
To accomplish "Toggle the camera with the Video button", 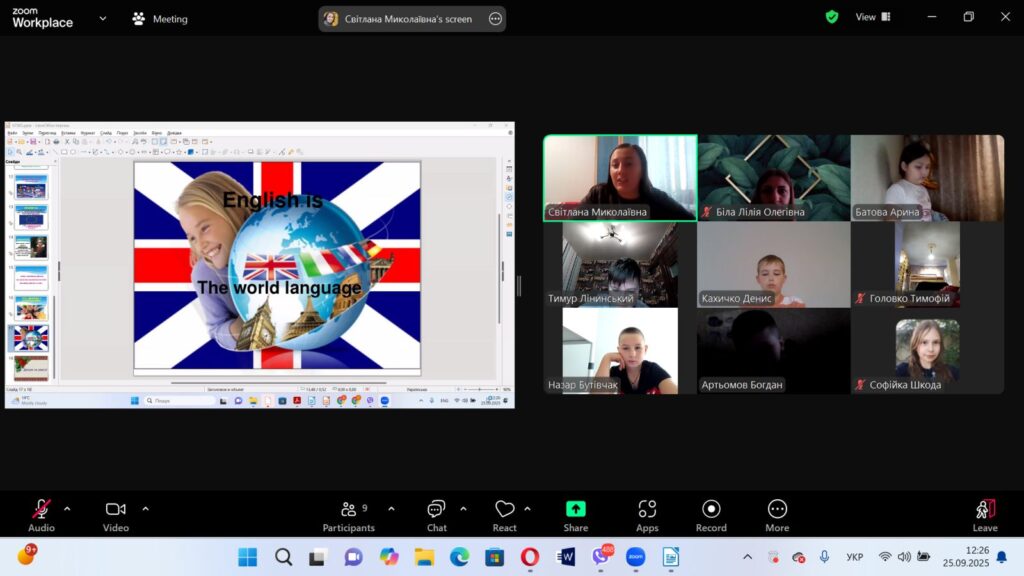I will (116, 515).
